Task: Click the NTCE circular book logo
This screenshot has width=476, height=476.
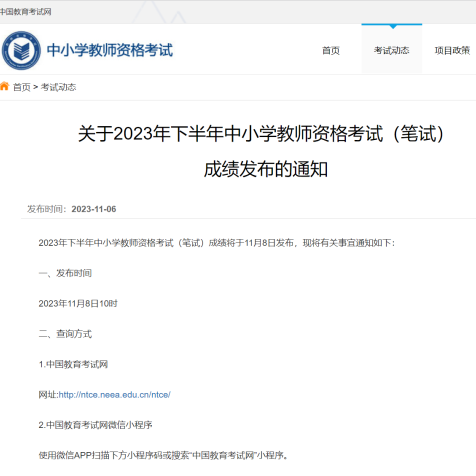Action: tap(21, 50)
